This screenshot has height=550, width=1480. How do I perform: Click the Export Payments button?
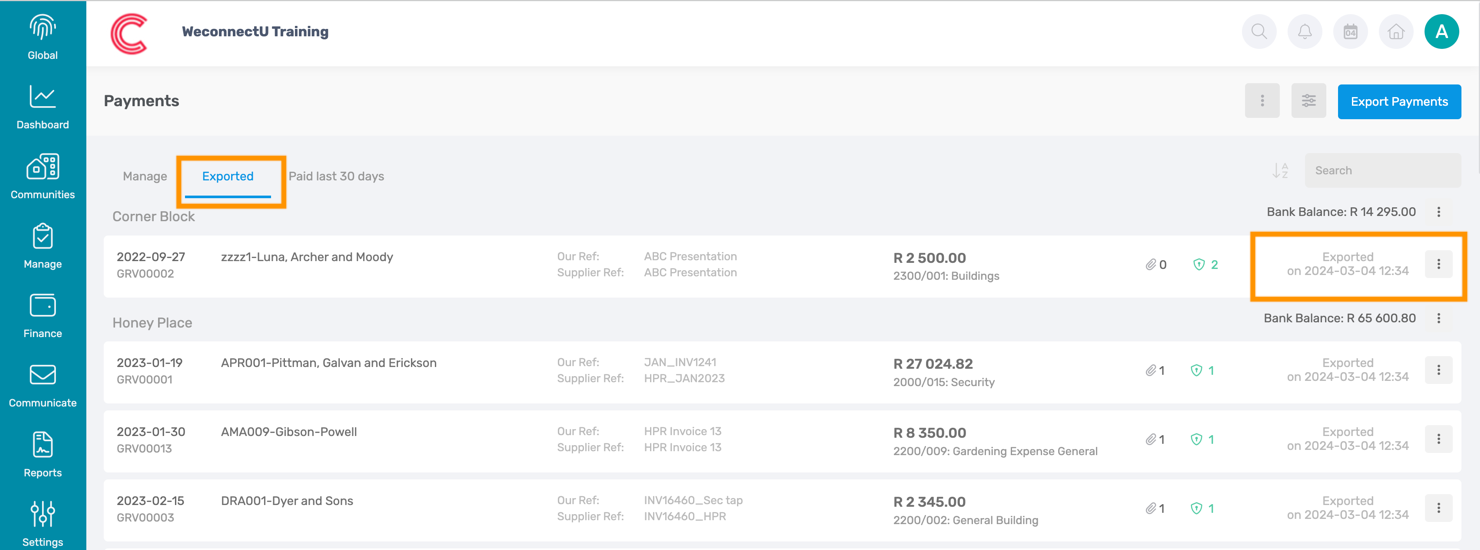coord(1399,101)
